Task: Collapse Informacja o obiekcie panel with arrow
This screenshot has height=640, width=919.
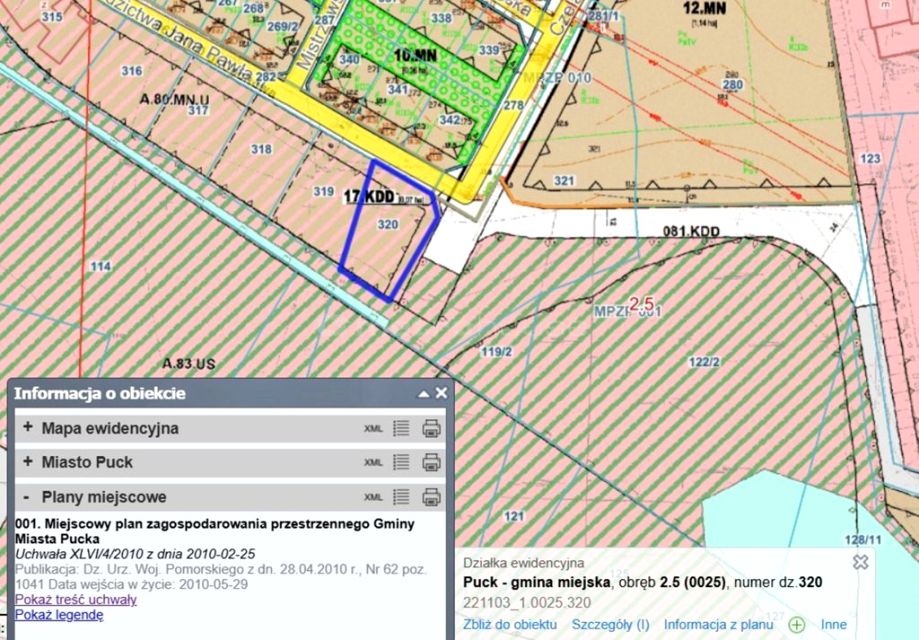Action: [424, 394]
